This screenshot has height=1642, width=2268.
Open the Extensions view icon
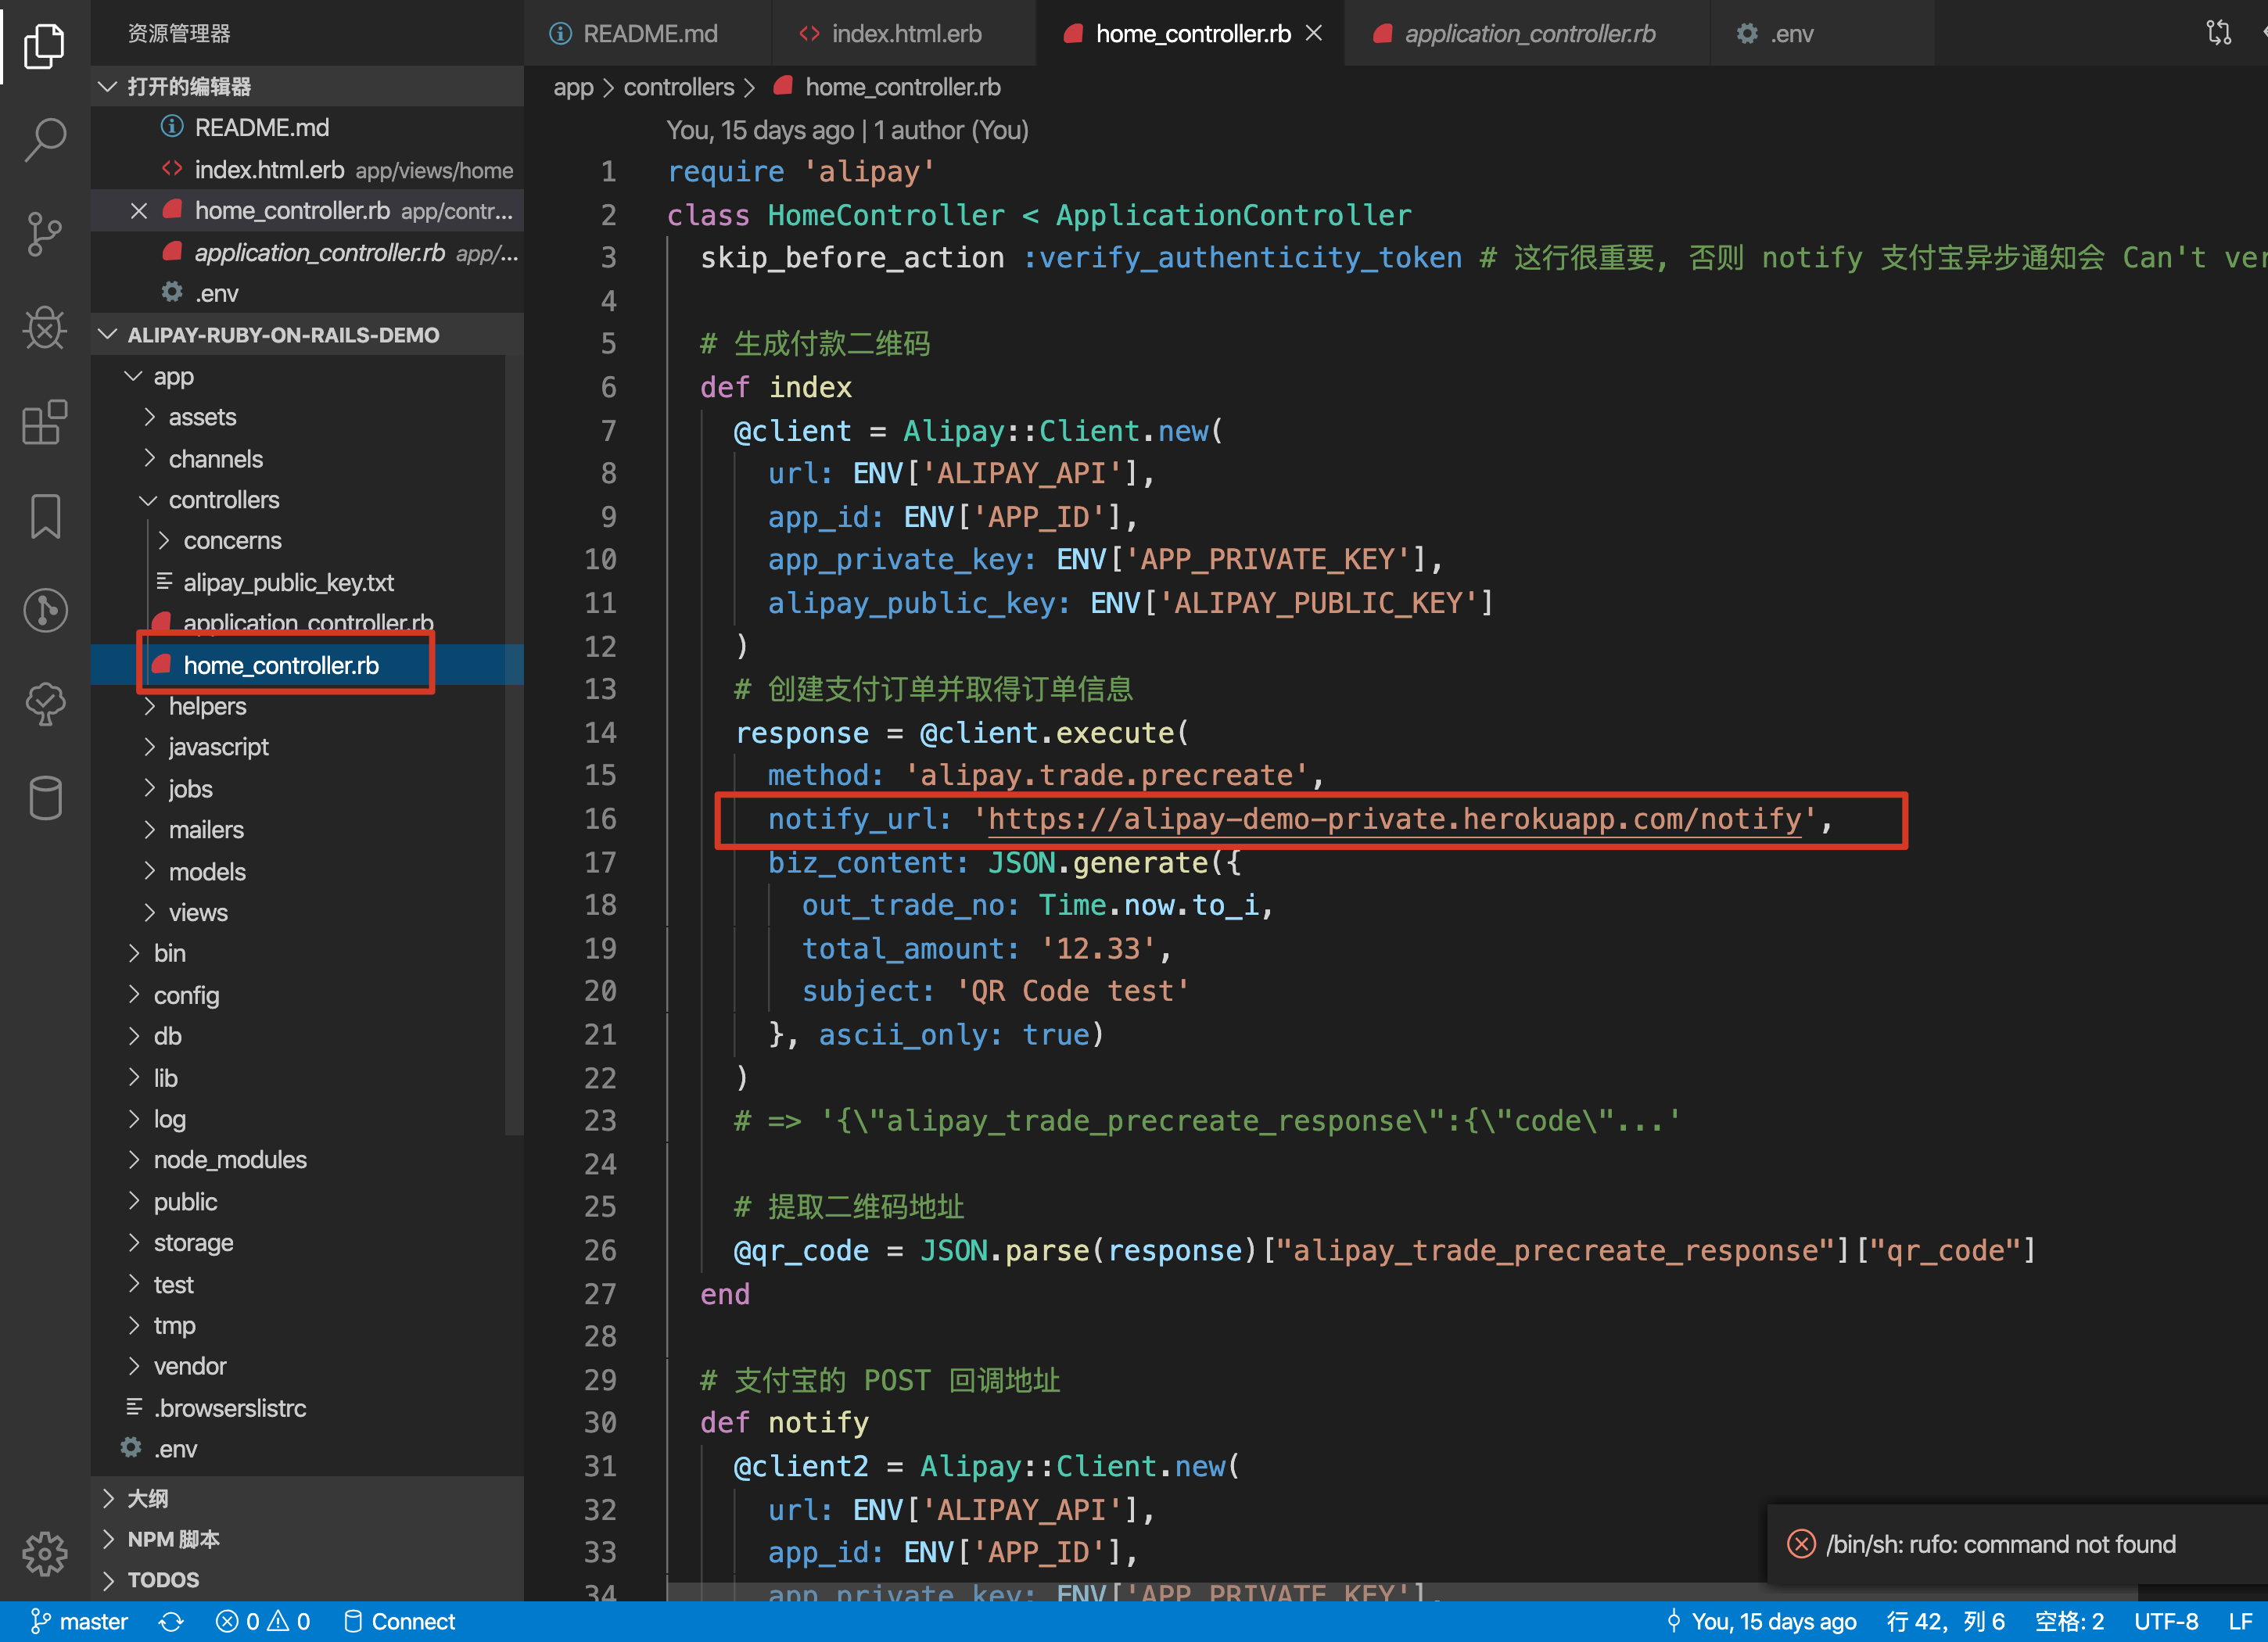[x=45, y=422]
